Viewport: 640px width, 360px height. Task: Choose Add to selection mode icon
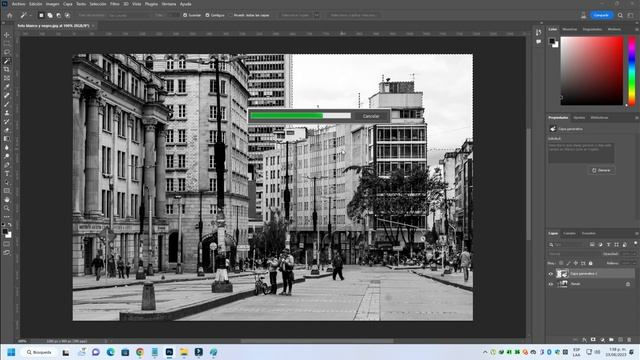[50, 15]
